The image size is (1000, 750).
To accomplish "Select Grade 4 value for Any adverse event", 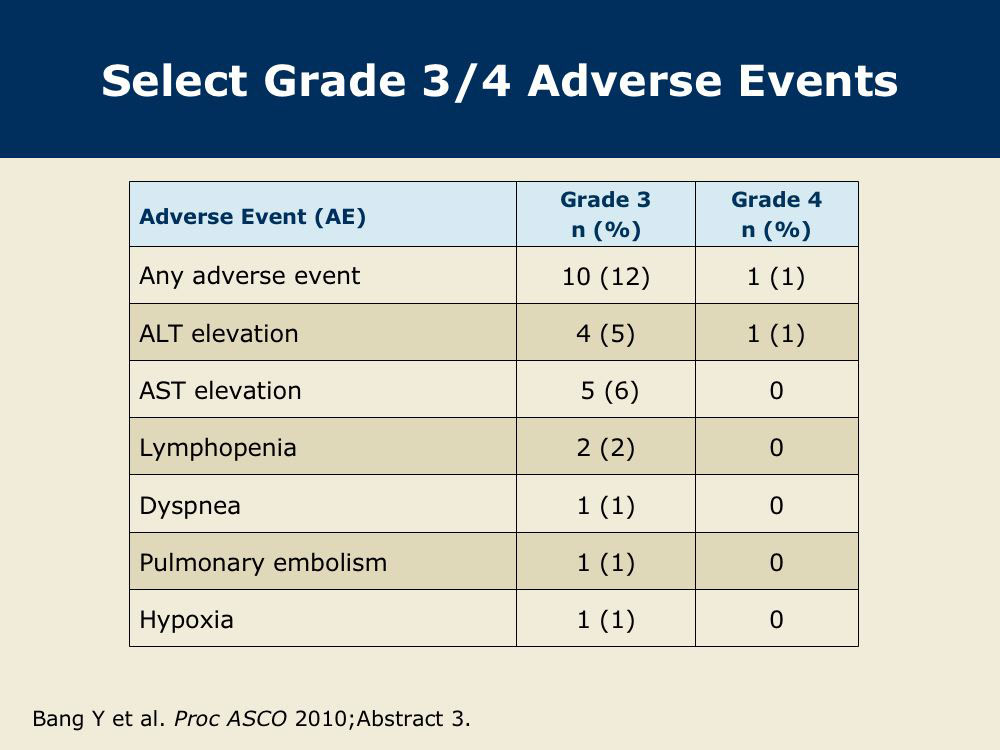I will pos(776,277).
